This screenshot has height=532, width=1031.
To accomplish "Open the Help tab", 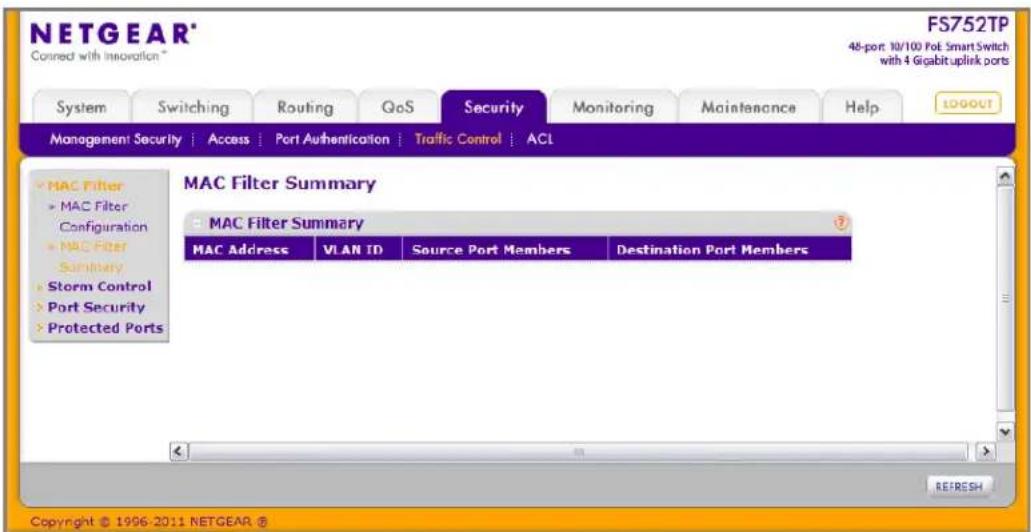I will tap(862, 107).
